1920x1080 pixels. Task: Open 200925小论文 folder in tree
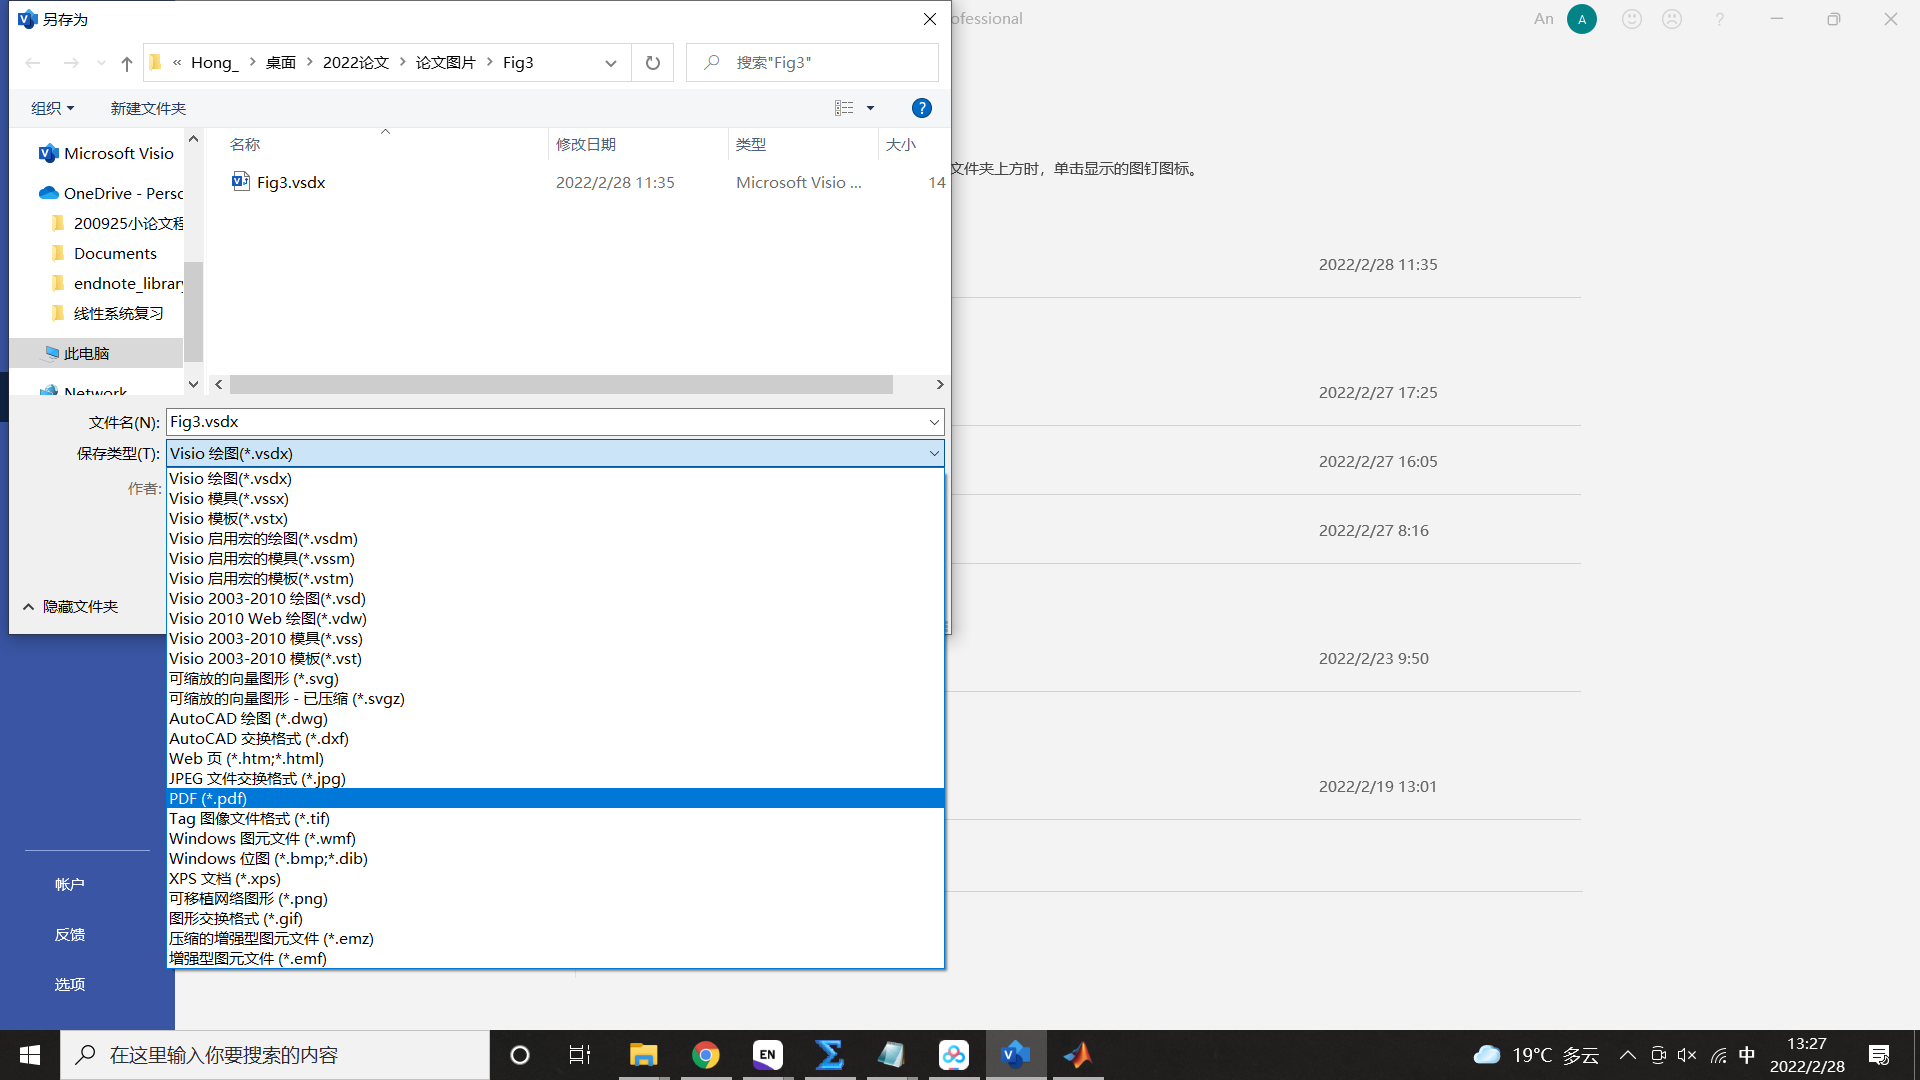click(117, 223)
